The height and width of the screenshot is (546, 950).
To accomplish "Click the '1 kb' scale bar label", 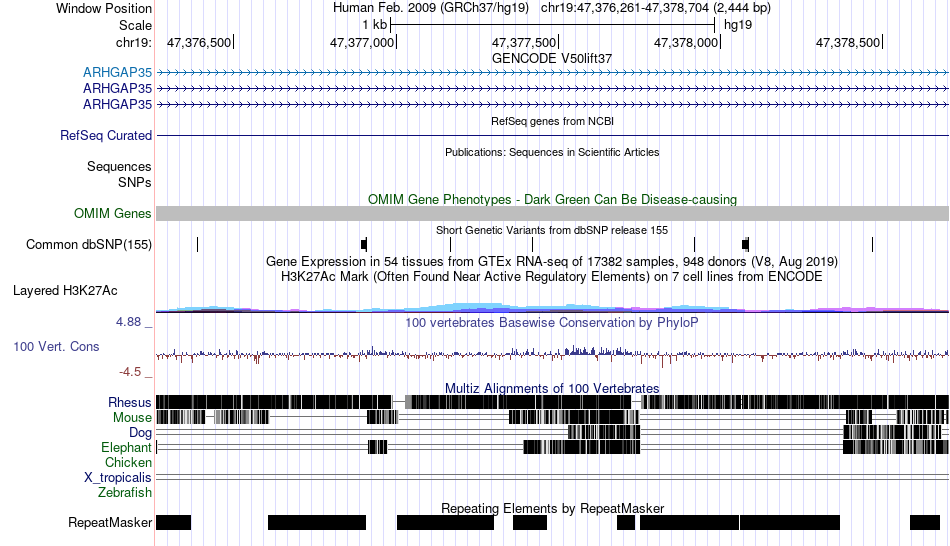I will pyautogui.click(x=374, y=25).
